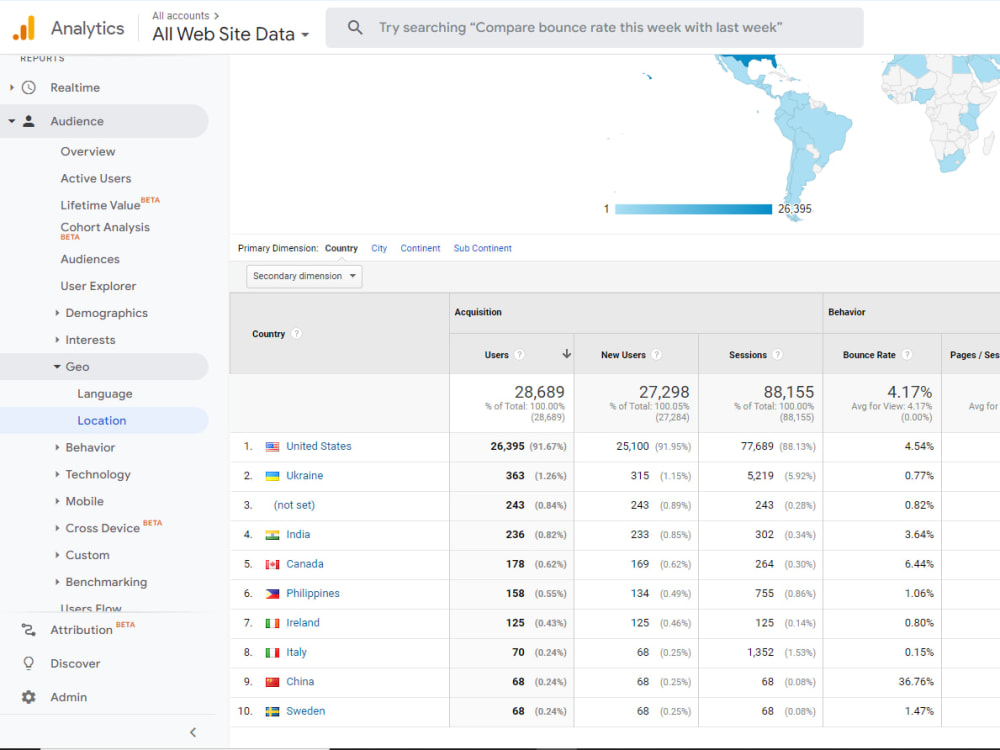Open the All Web Site Data dropdown
Image resolution: width=1000 pixels, height=750 pixels.
pos(230,34)
